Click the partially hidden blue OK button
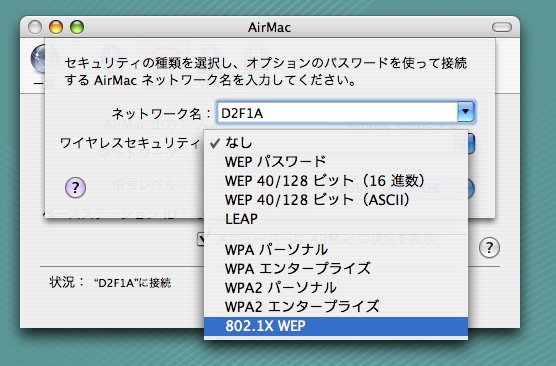This screenshot has width=556, height=366. click(471, 189)
